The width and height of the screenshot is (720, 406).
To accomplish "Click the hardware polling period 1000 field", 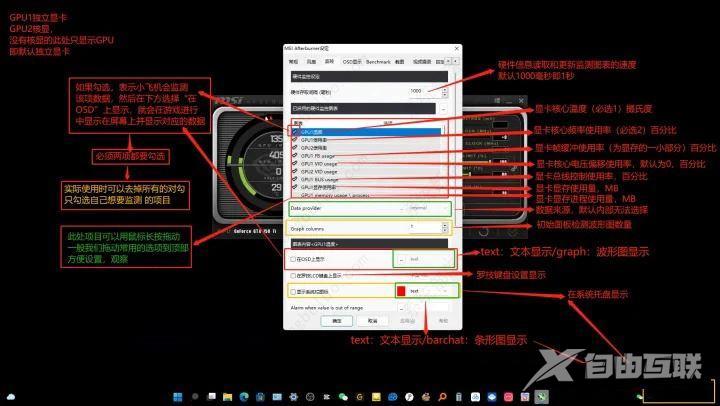I will coord(425,92).
